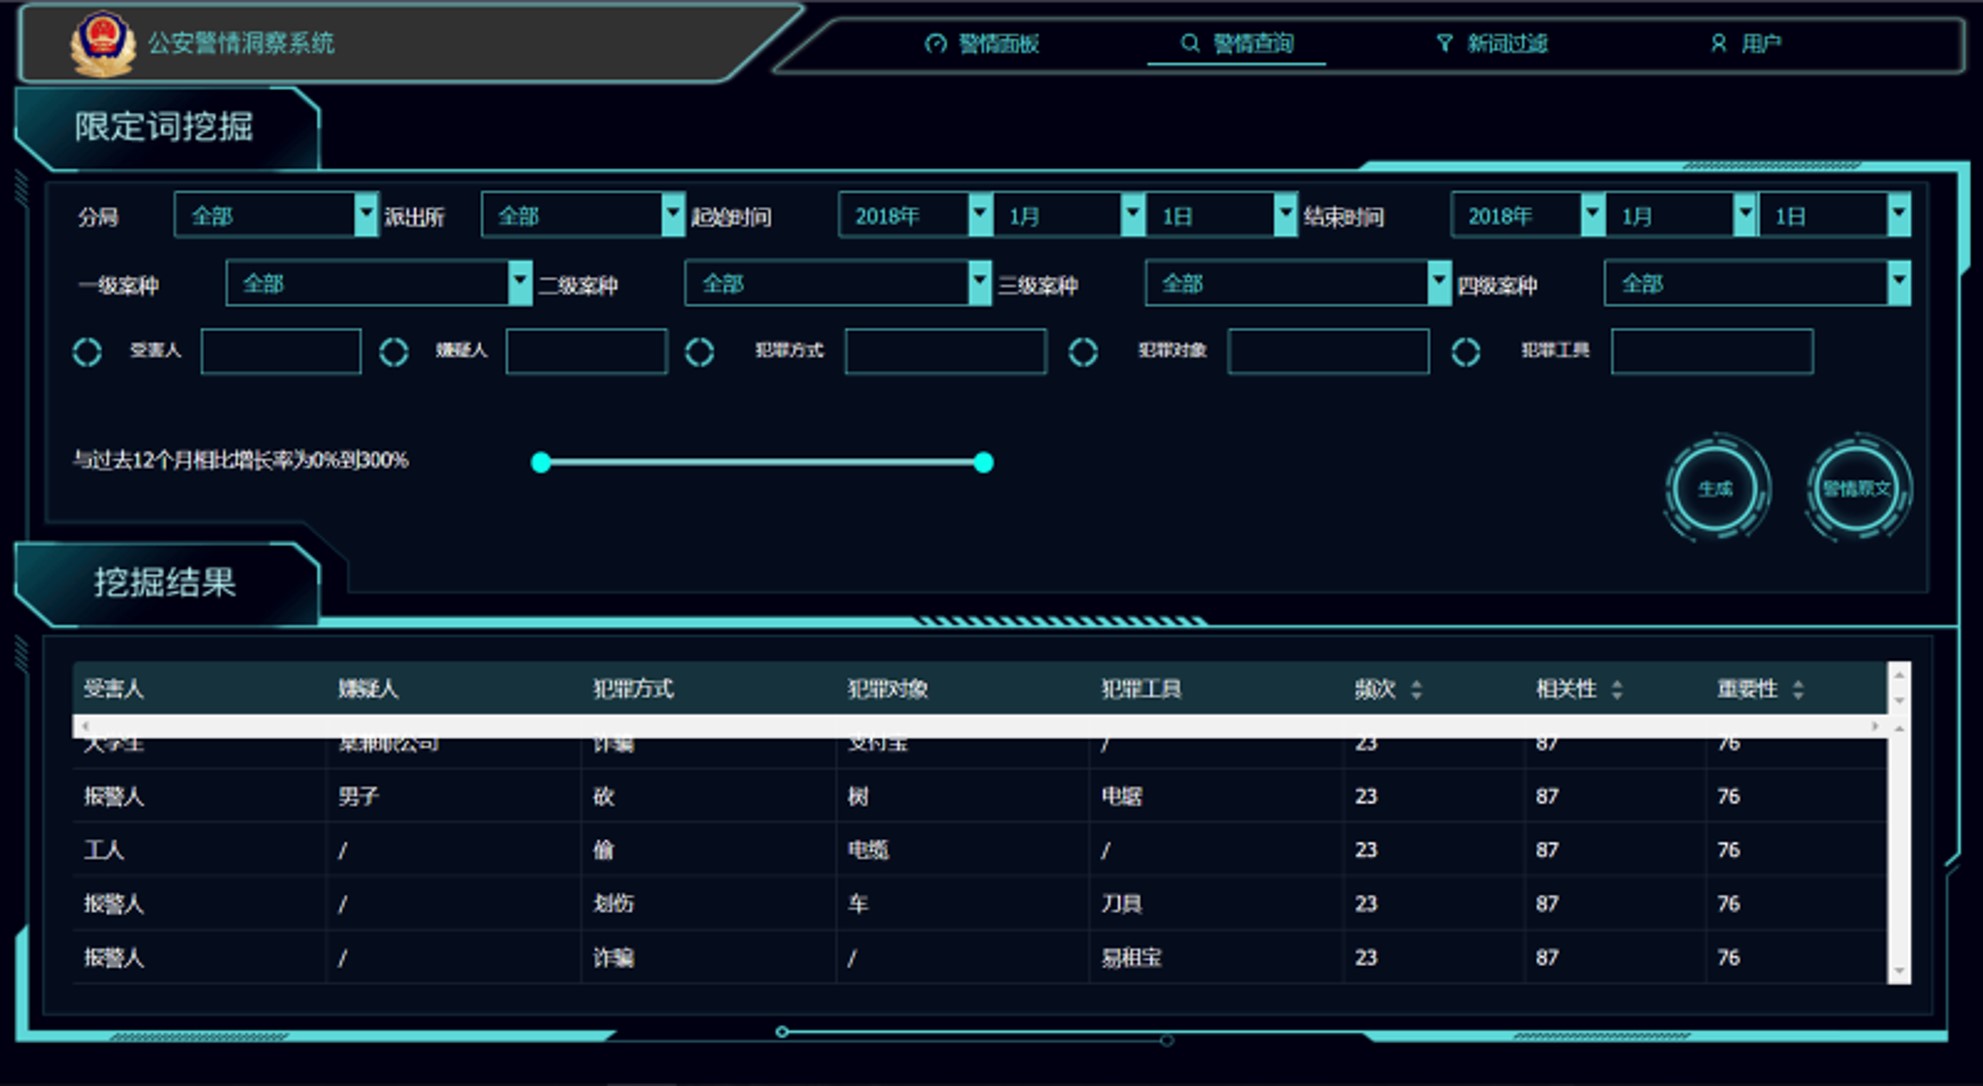Viewport: 1983px width, 1086px height.
Task: Click the police badge logo icon
Action: (x=102, y=43)
